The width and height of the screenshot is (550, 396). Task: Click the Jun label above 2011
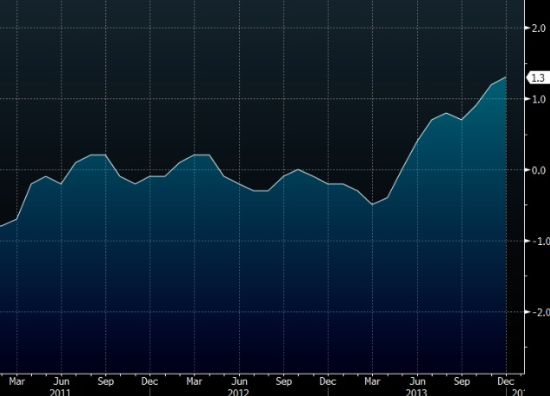(x=61, y=381)
